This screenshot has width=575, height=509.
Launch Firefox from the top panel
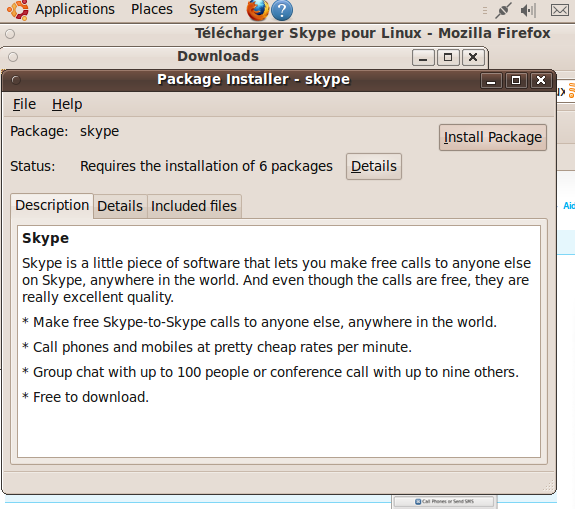(x=258, y=10)
